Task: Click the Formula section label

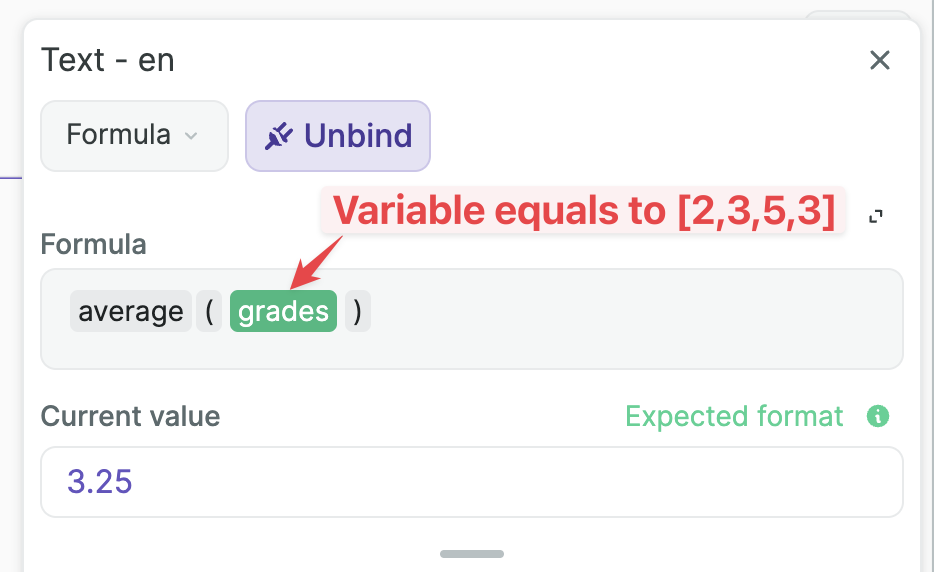Action: (x=94, y=244)
